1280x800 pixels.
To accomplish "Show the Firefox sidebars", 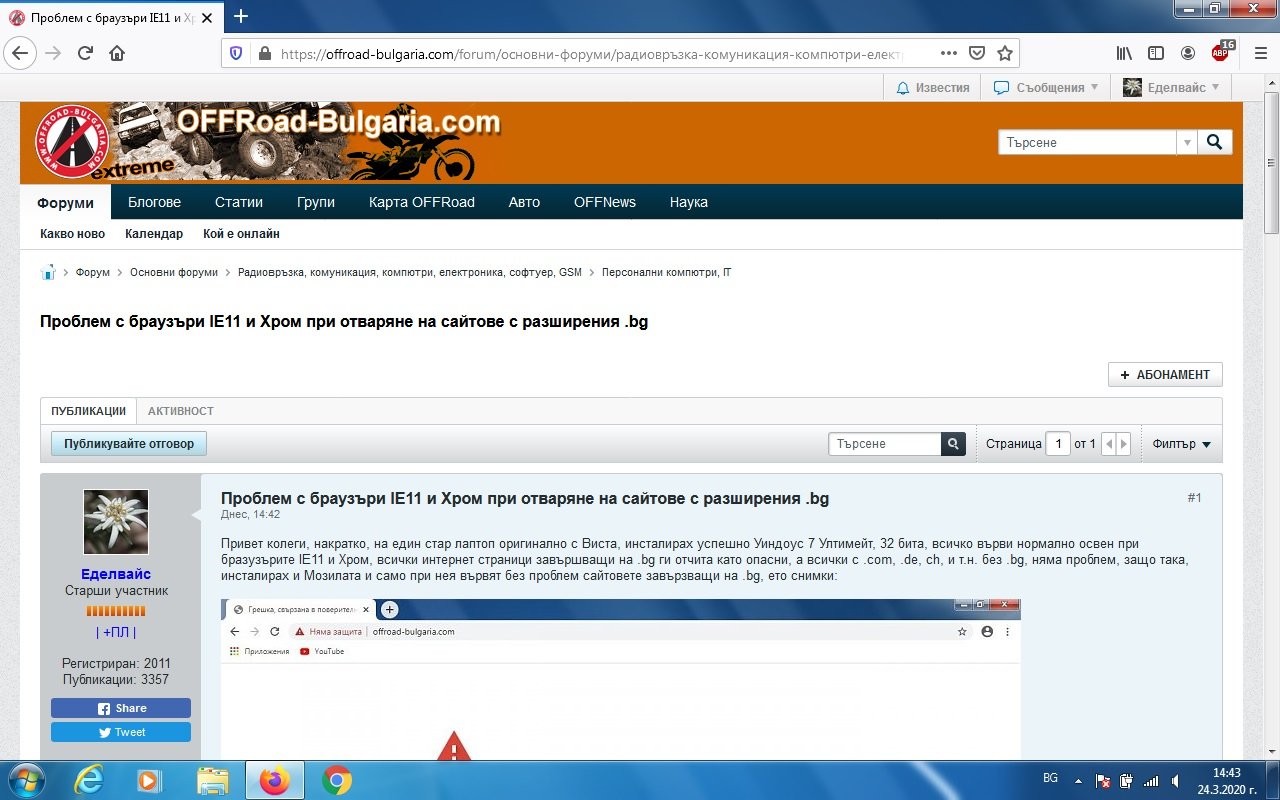I will (x=1156, y=53).
